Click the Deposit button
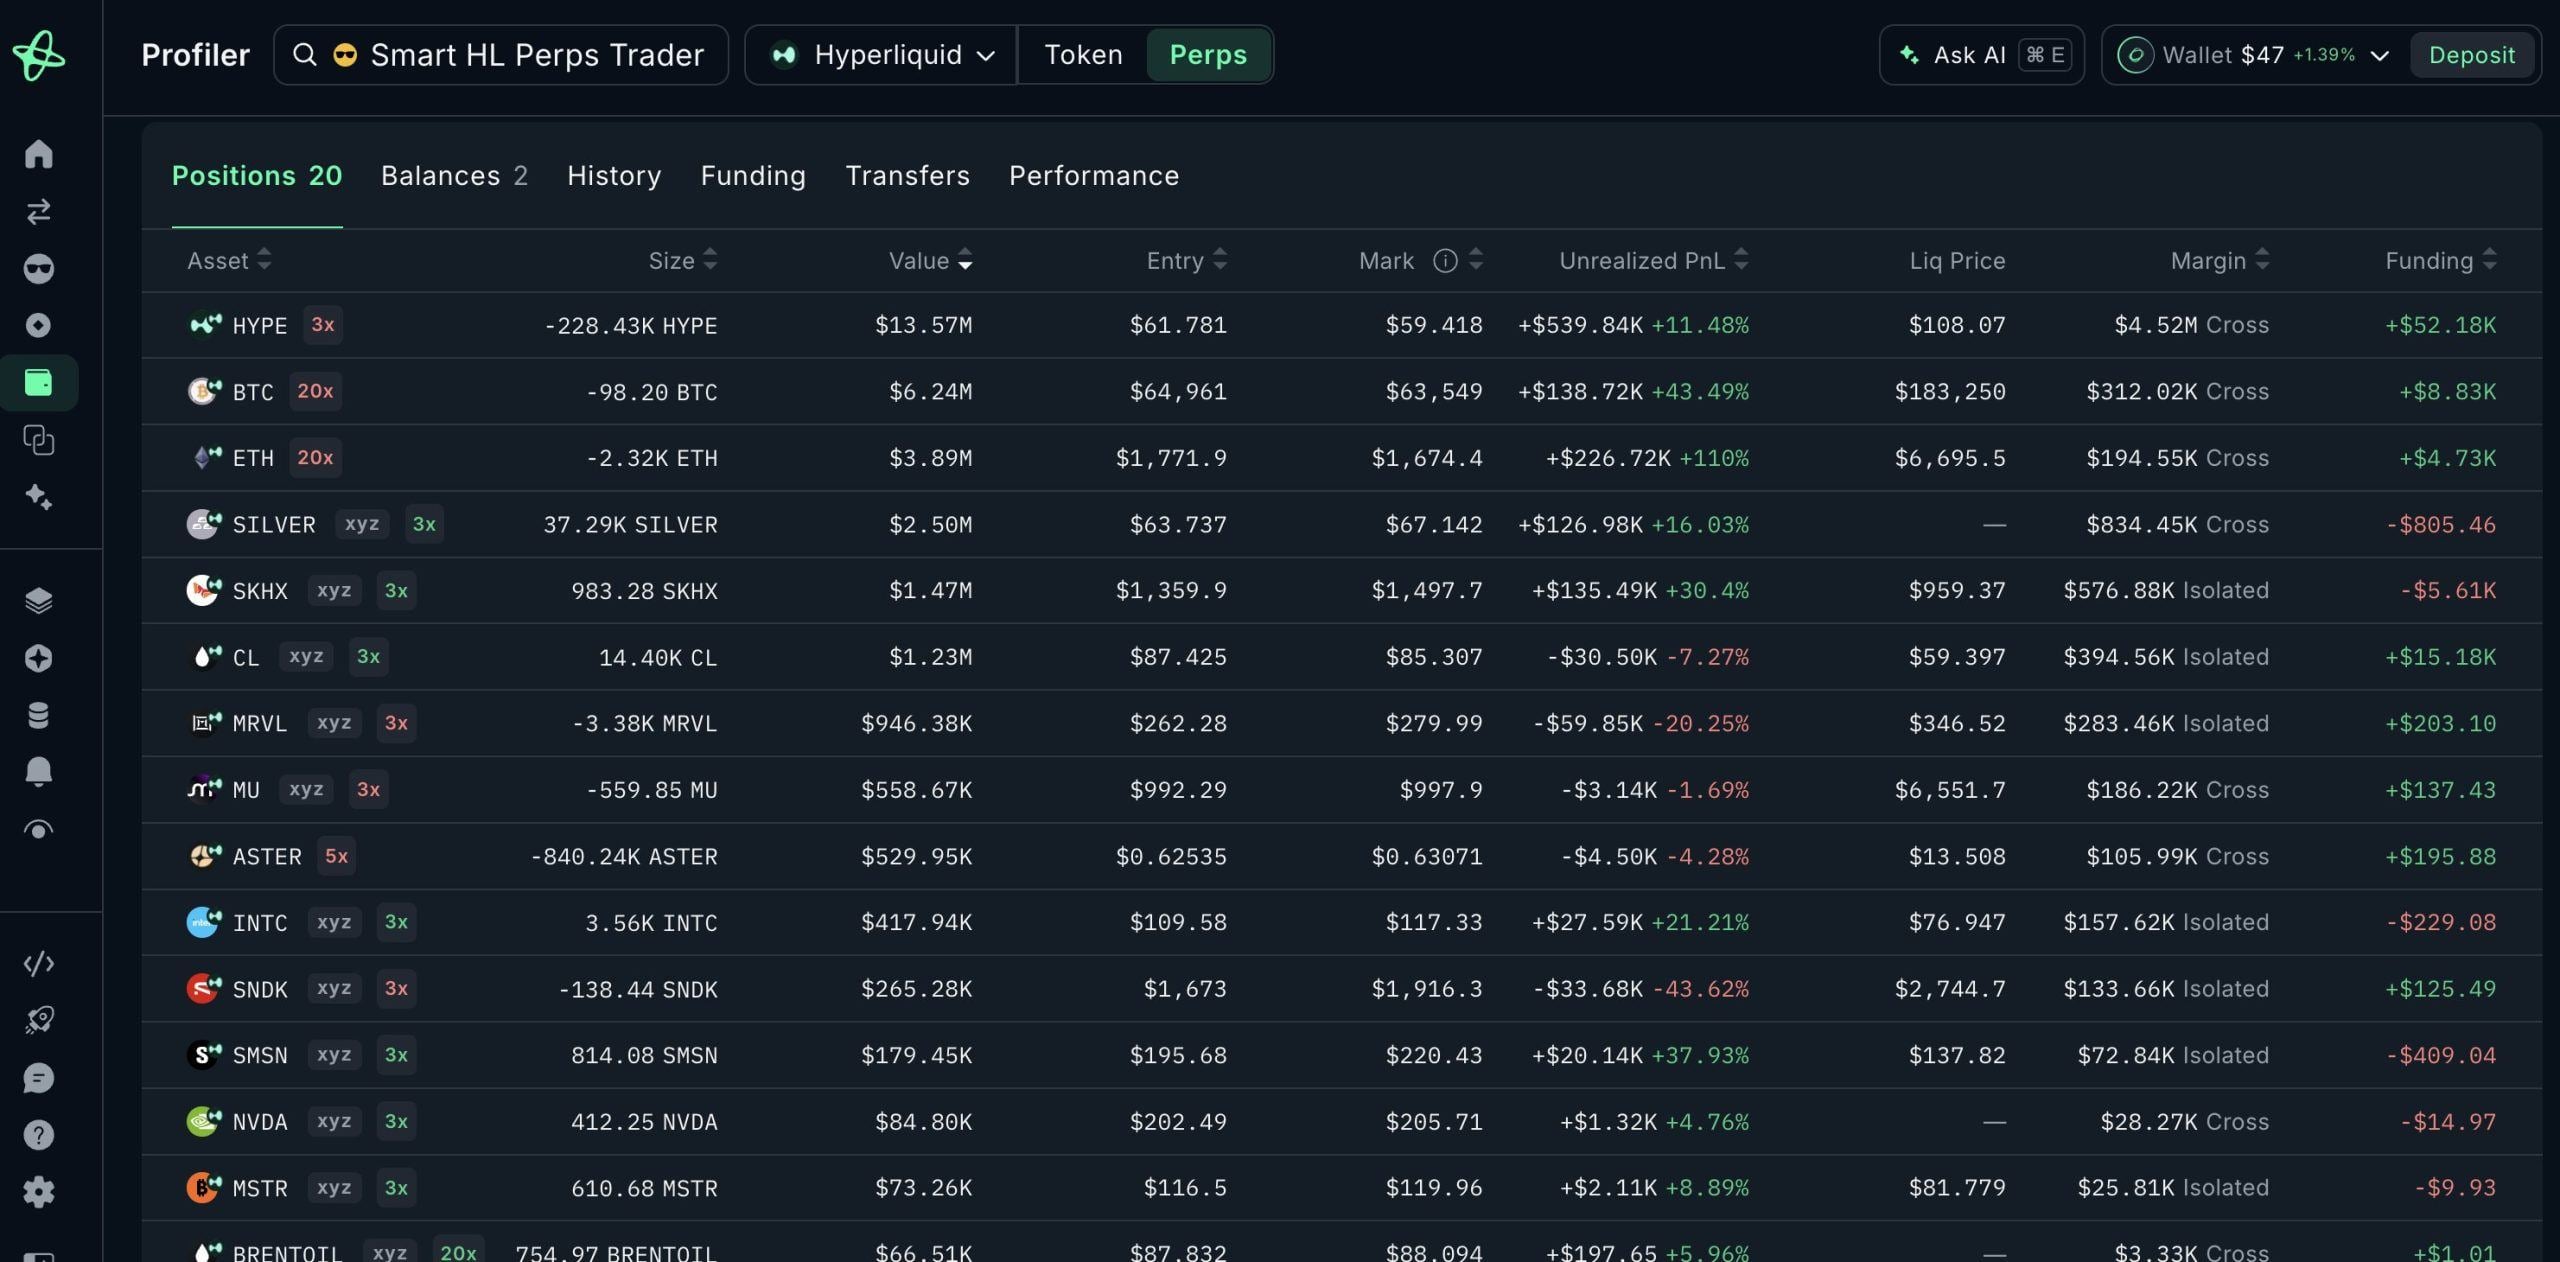2560x1262 pixels. (2471, 55)
